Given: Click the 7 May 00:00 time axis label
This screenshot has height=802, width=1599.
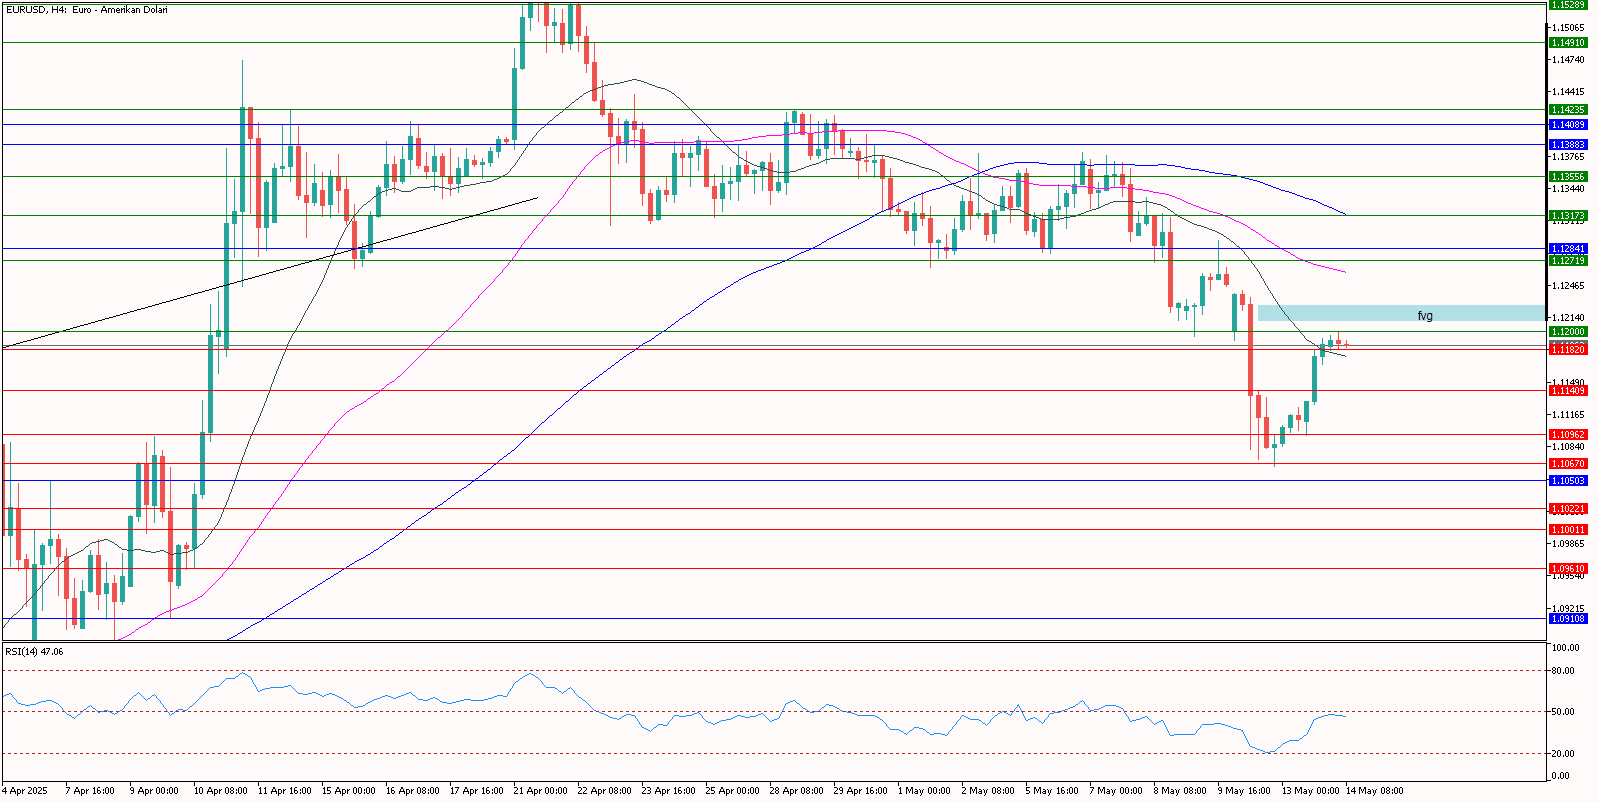Looking at the screenshot, I should coord(1116,791).
